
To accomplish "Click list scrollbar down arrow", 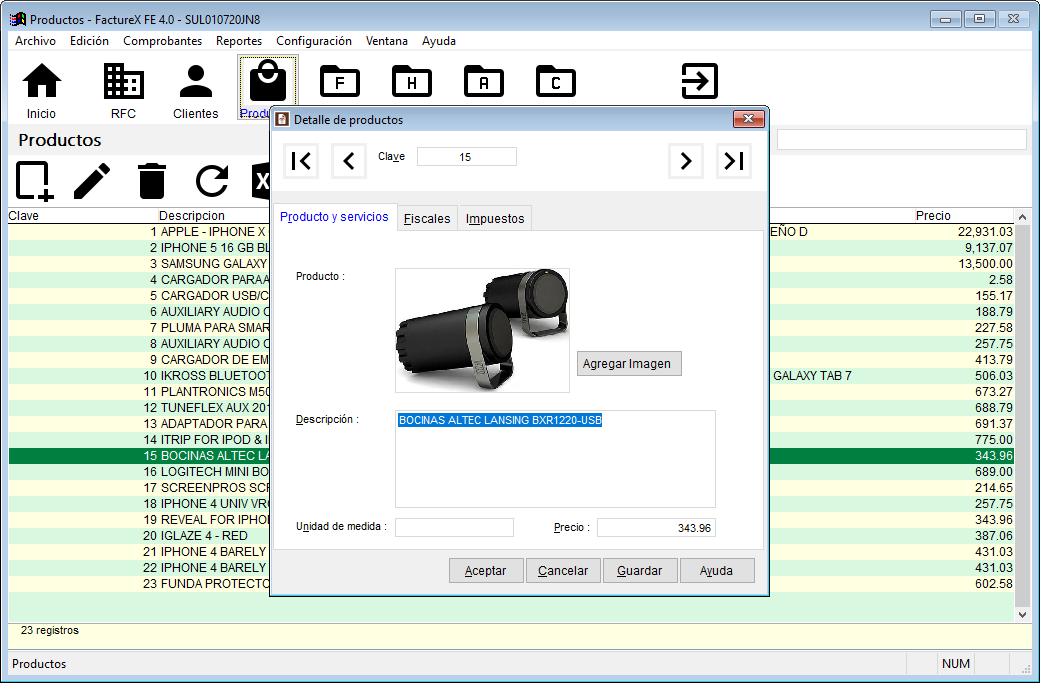I will click(x=1022, y=614).
